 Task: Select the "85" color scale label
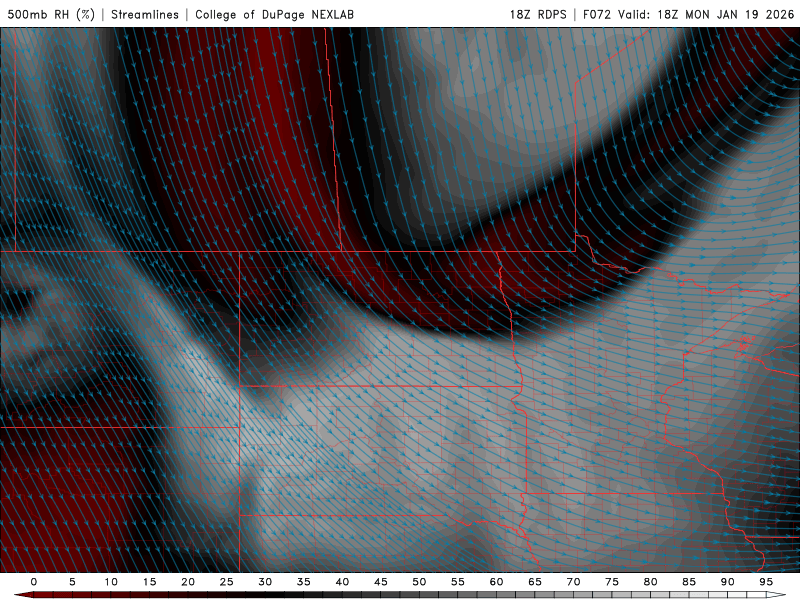(689, 582)
